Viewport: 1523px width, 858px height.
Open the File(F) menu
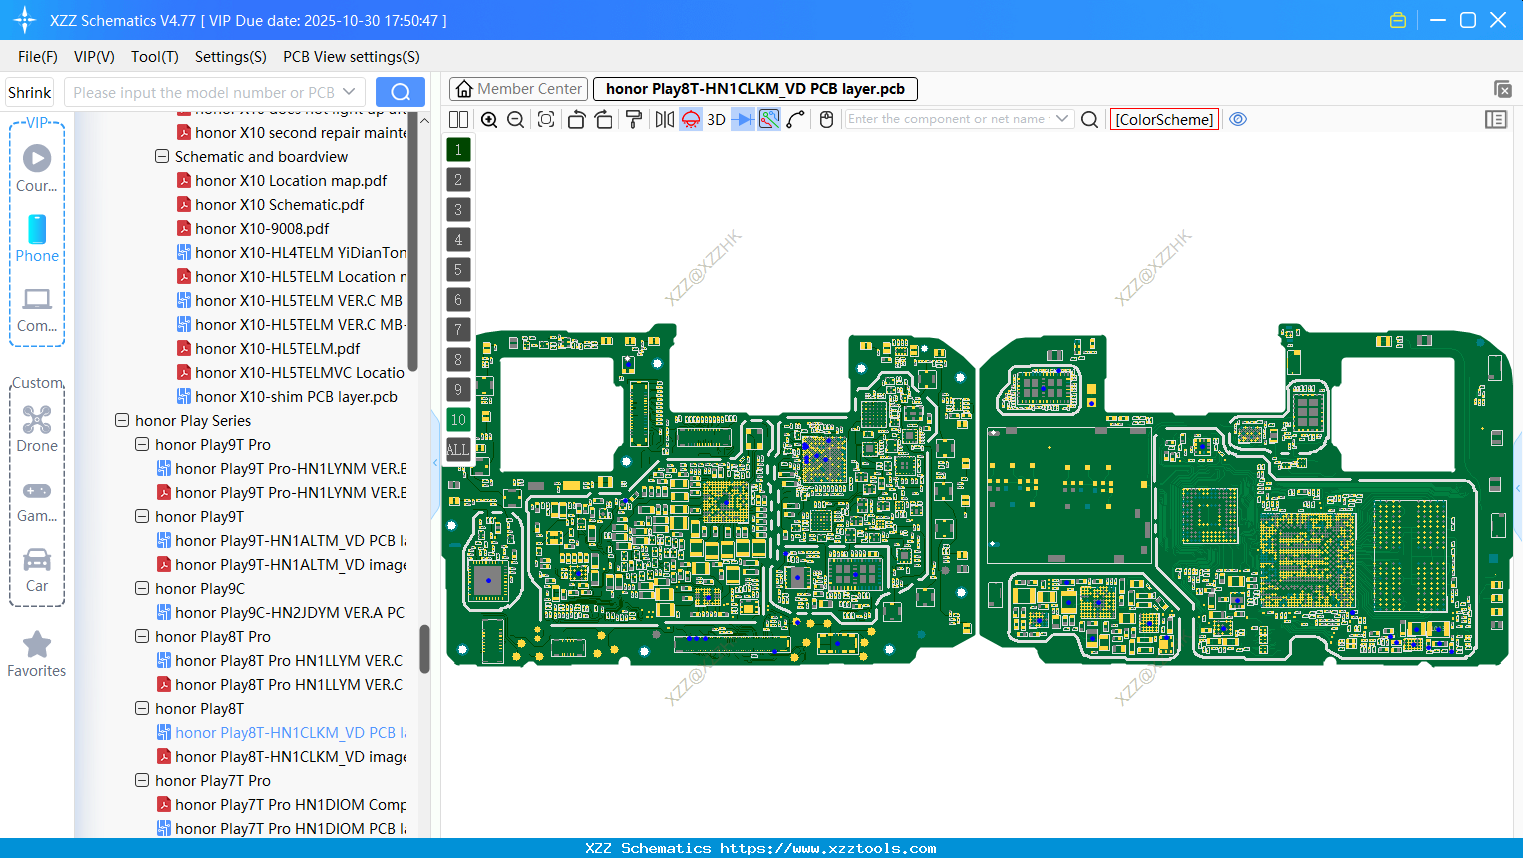click(38, 57)
